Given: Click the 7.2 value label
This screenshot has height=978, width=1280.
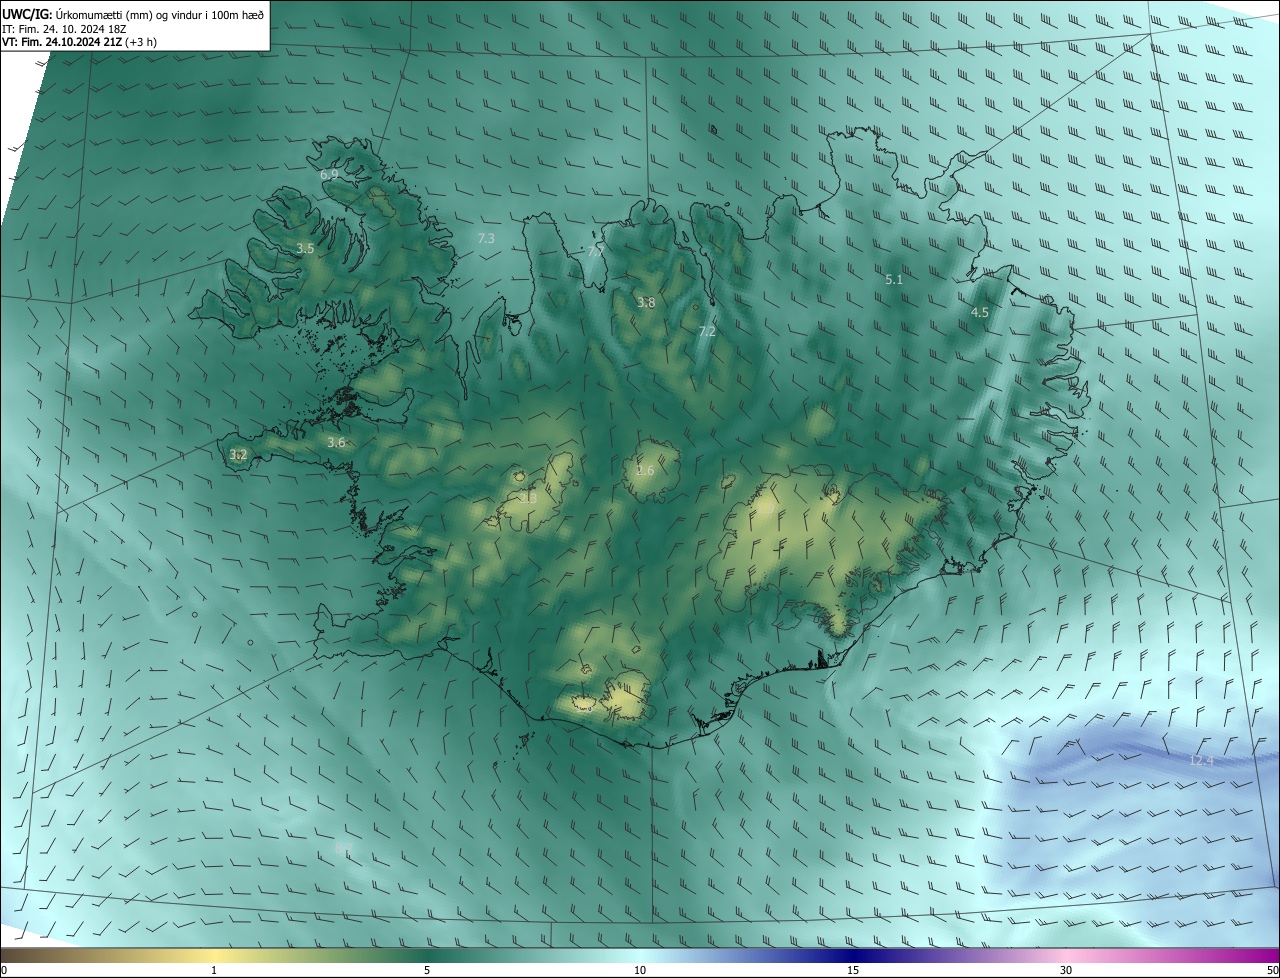Looking at the screenshot, I should tap(707, 331).
